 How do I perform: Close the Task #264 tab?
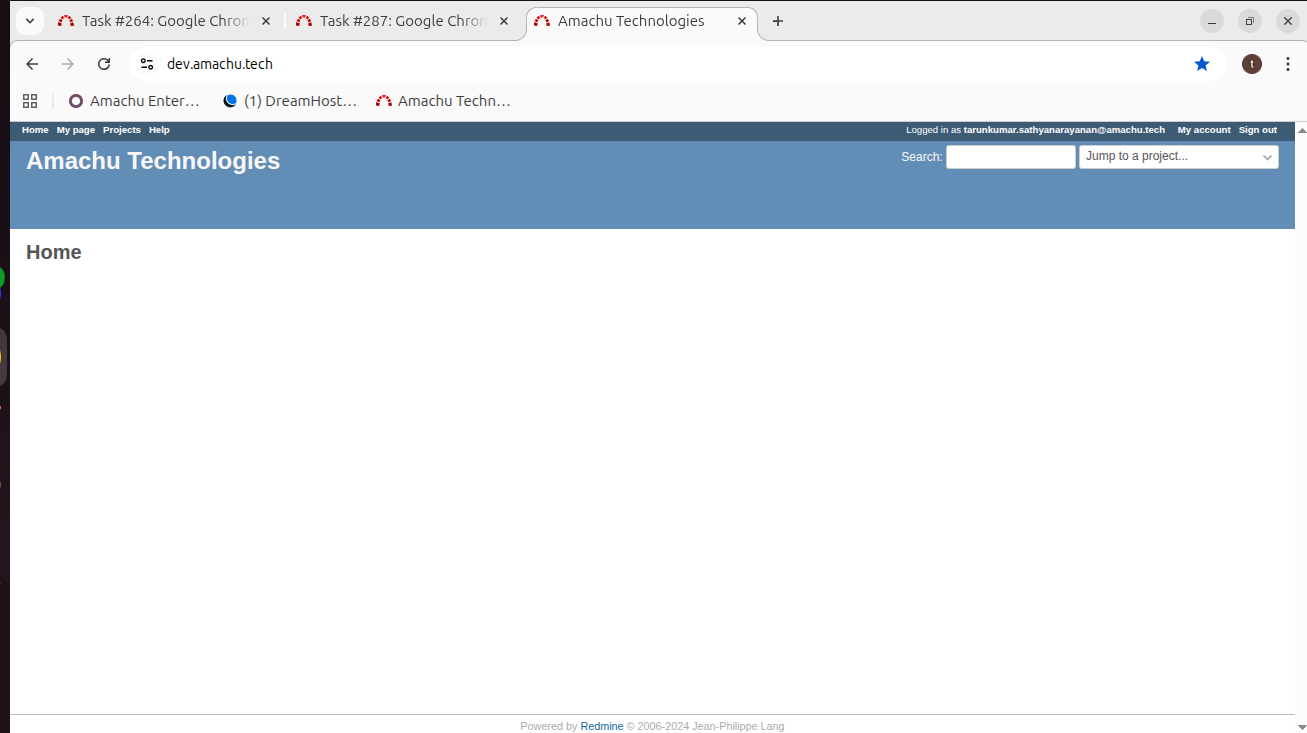coord(266,21)
